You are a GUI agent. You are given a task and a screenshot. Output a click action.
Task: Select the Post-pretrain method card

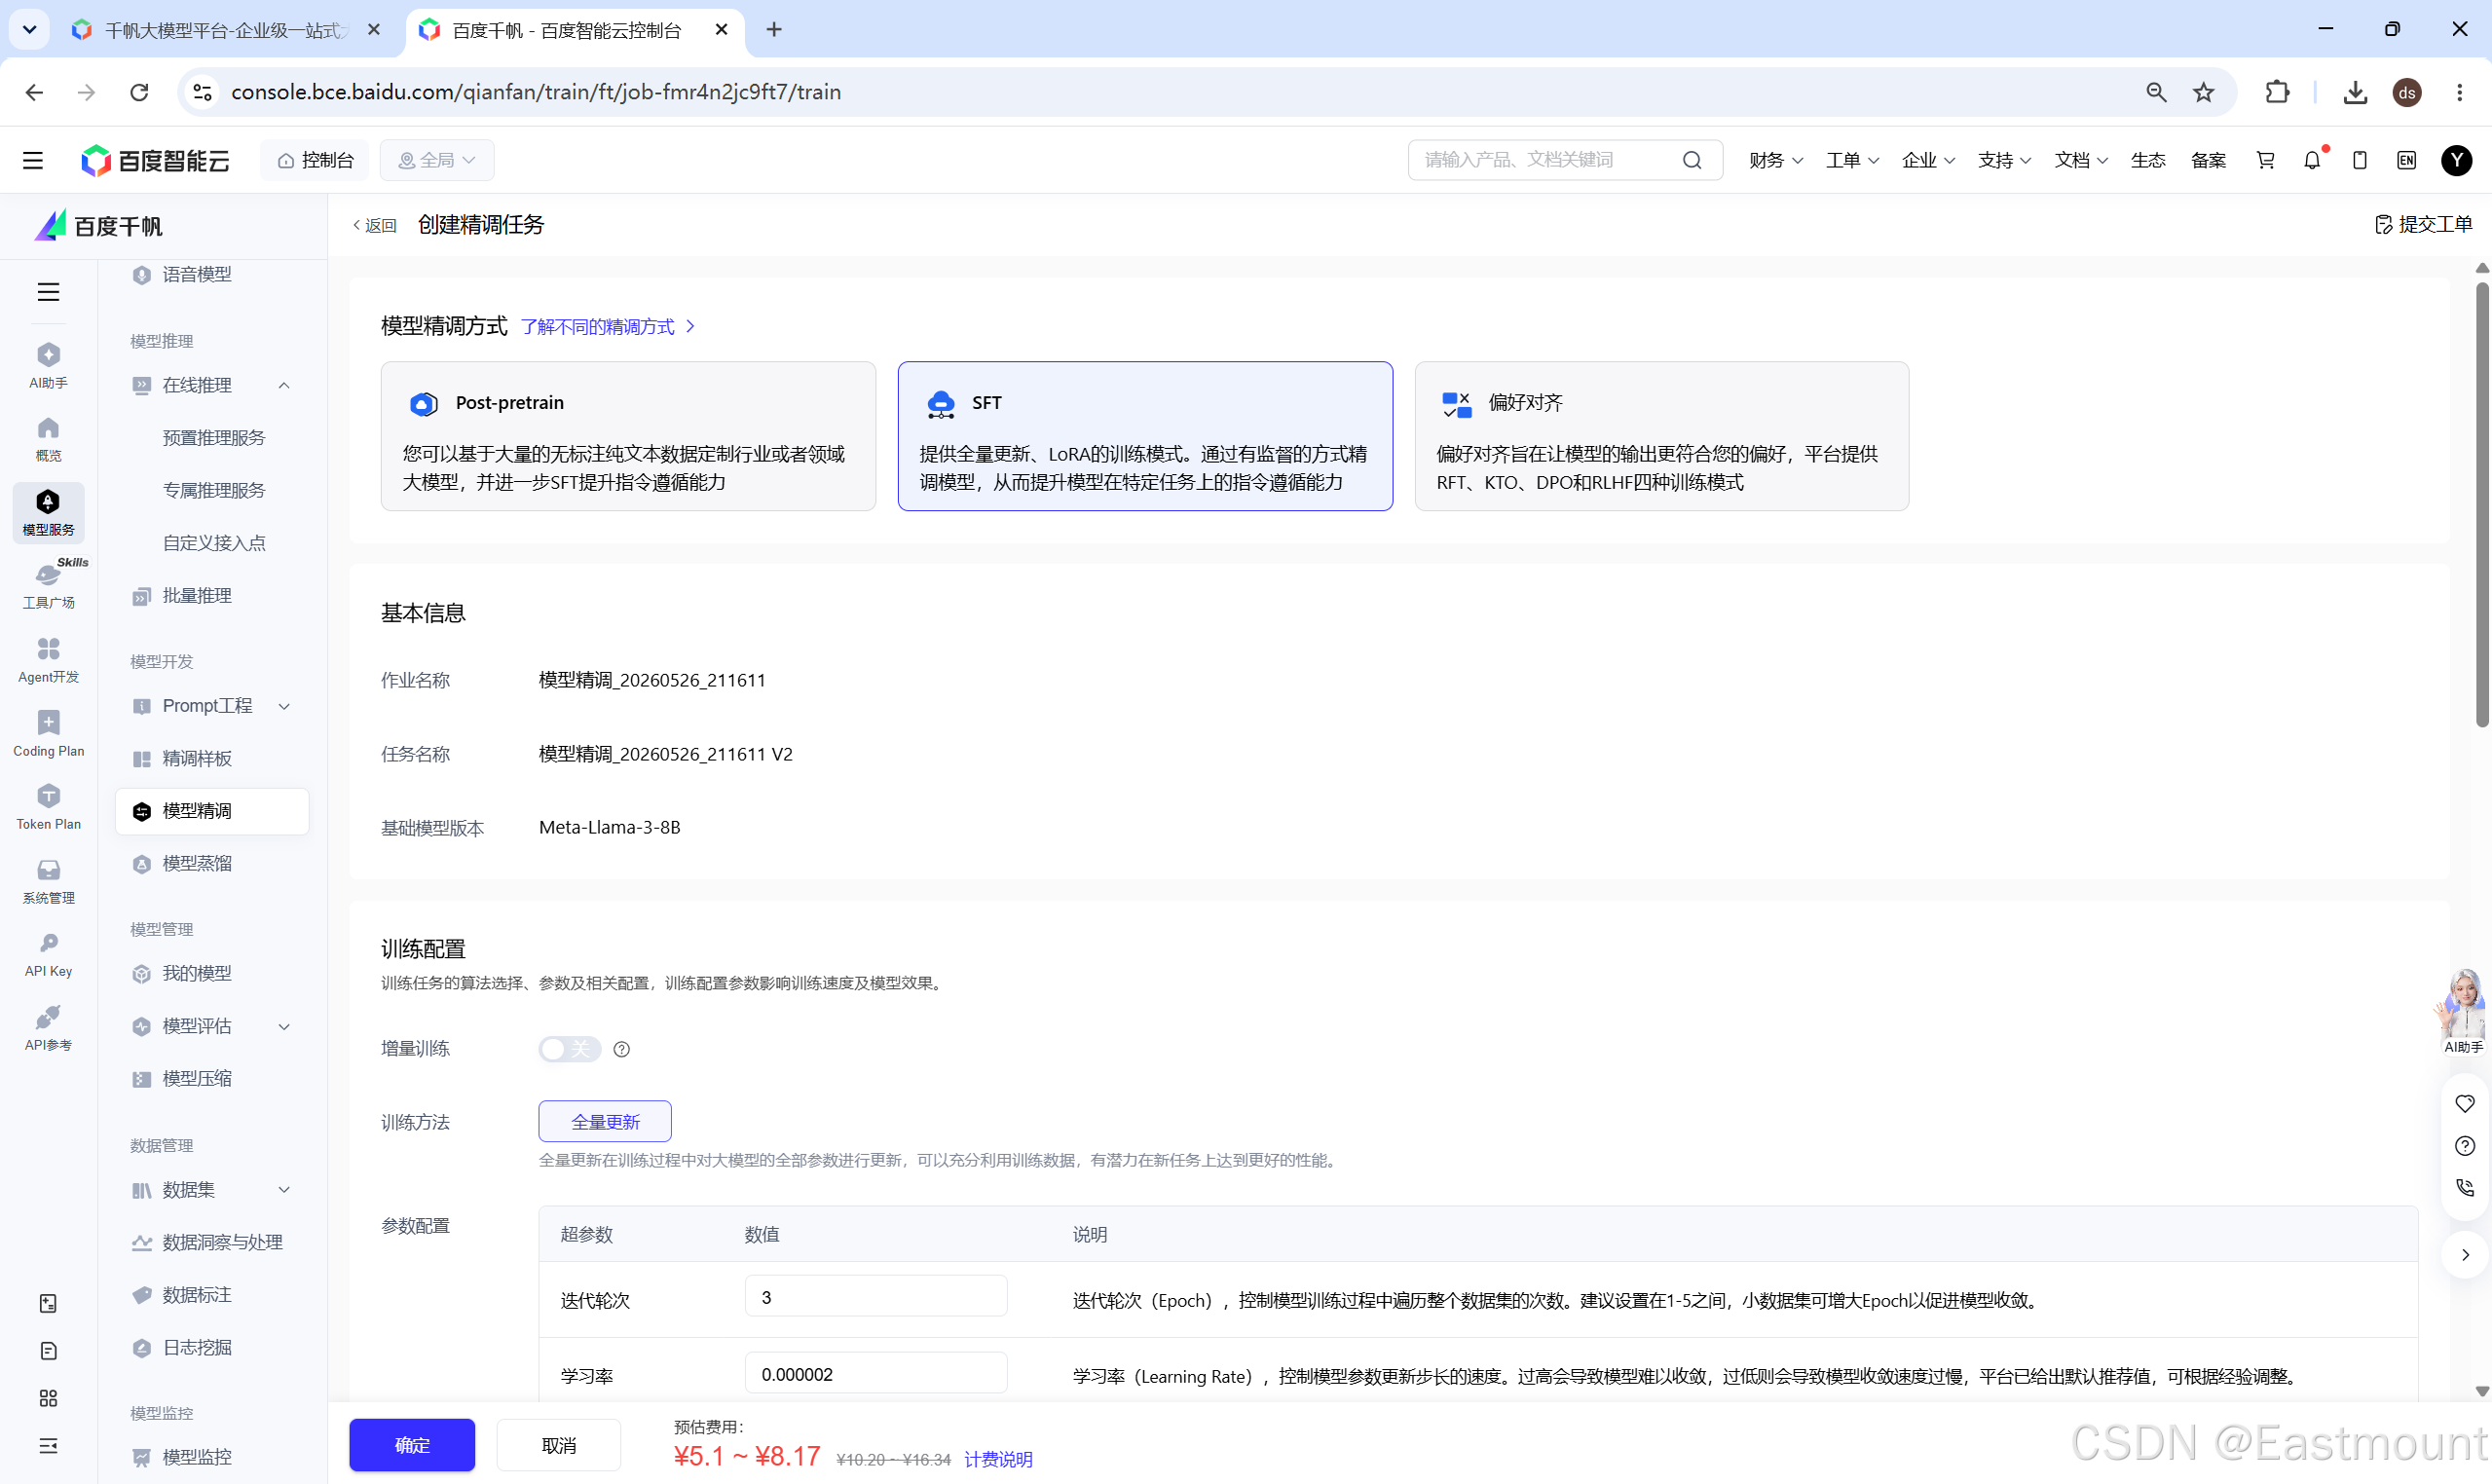coord(628,436)
